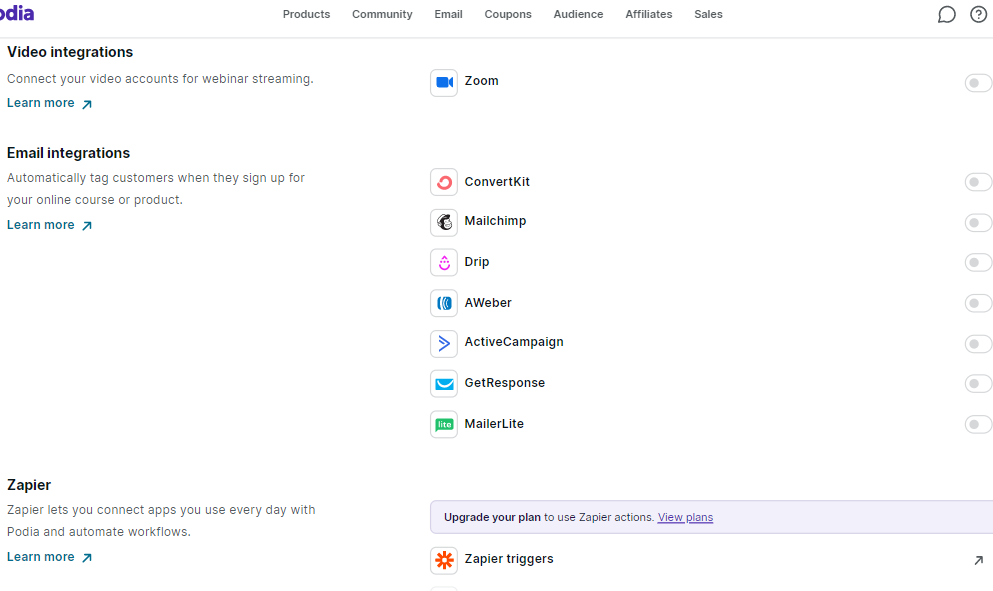Open Learn more under Video integrations
The height and width of the screenshot is (591, 993).
coord(49,103)
